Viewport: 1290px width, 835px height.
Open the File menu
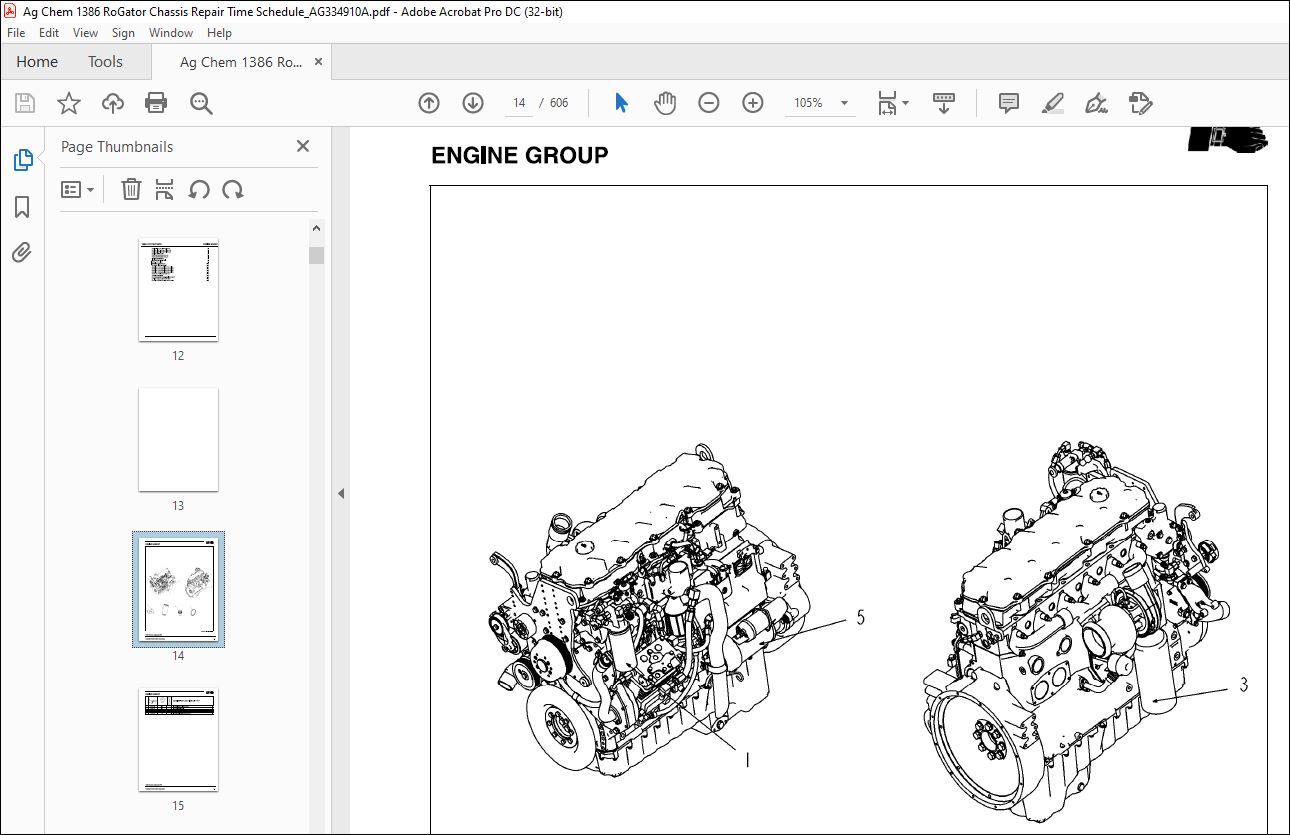click(16, 33)
